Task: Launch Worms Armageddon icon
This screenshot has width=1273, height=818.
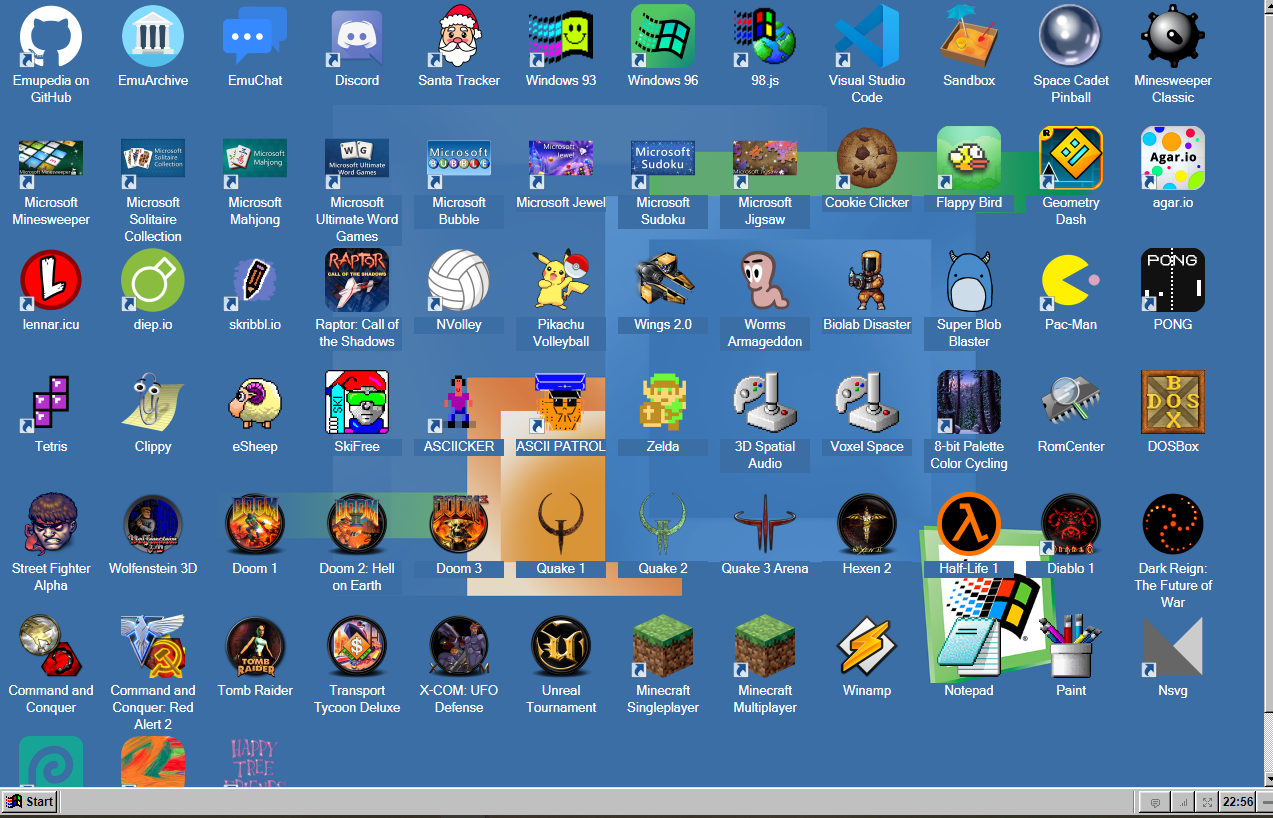Action: [765, 280]
